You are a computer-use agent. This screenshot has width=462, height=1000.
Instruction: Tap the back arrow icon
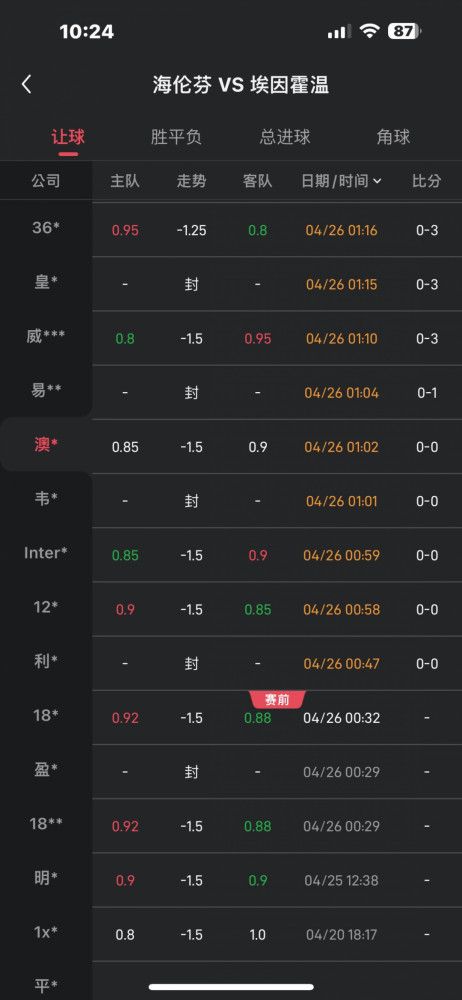point(26,84)
